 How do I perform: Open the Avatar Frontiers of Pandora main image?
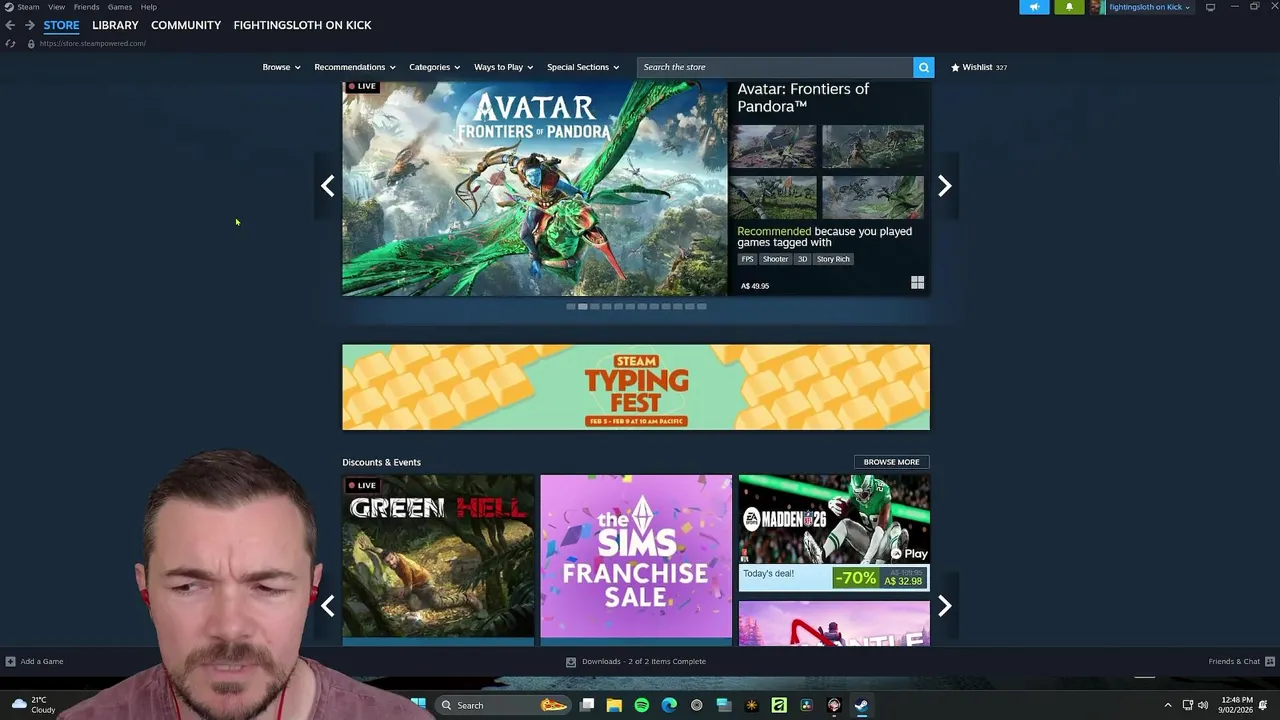point(534,187)
